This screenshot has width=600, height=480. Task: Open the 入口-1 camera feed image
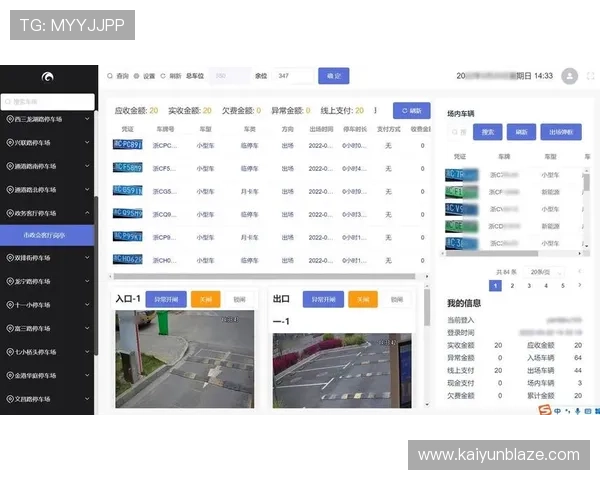pos(184,359)
